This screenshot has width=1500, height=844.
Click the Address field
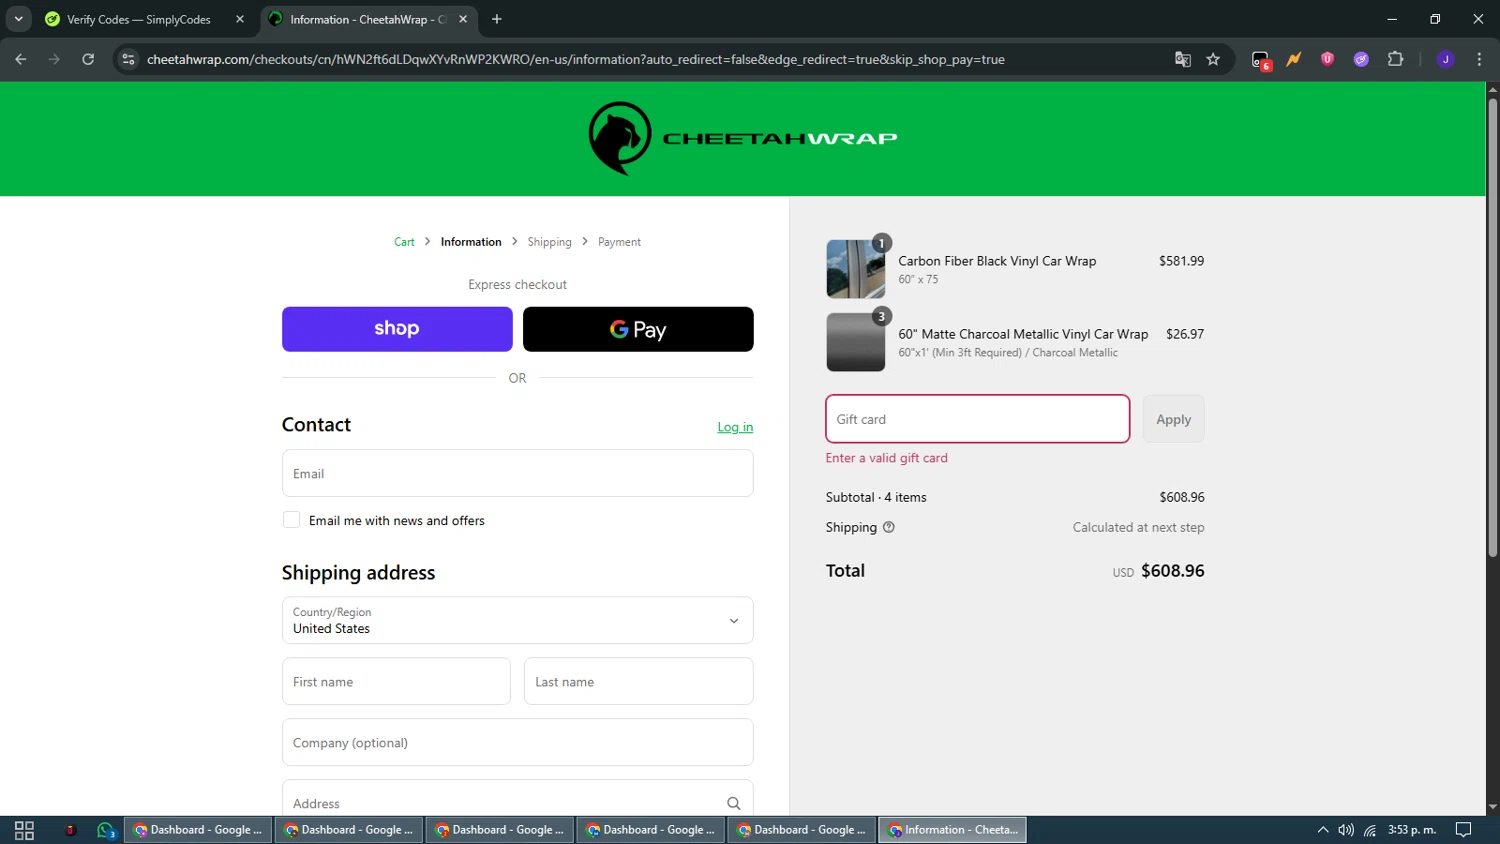pos(517,802)
